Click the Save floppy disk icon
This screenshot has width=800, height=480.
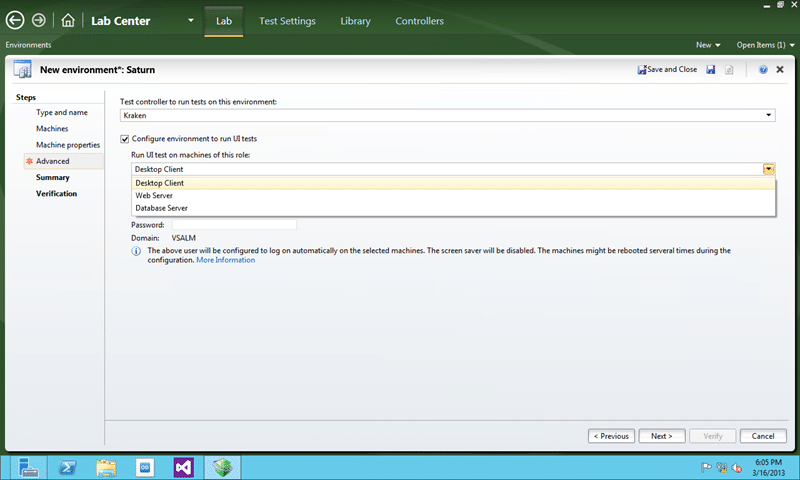(x=710, y=69)
